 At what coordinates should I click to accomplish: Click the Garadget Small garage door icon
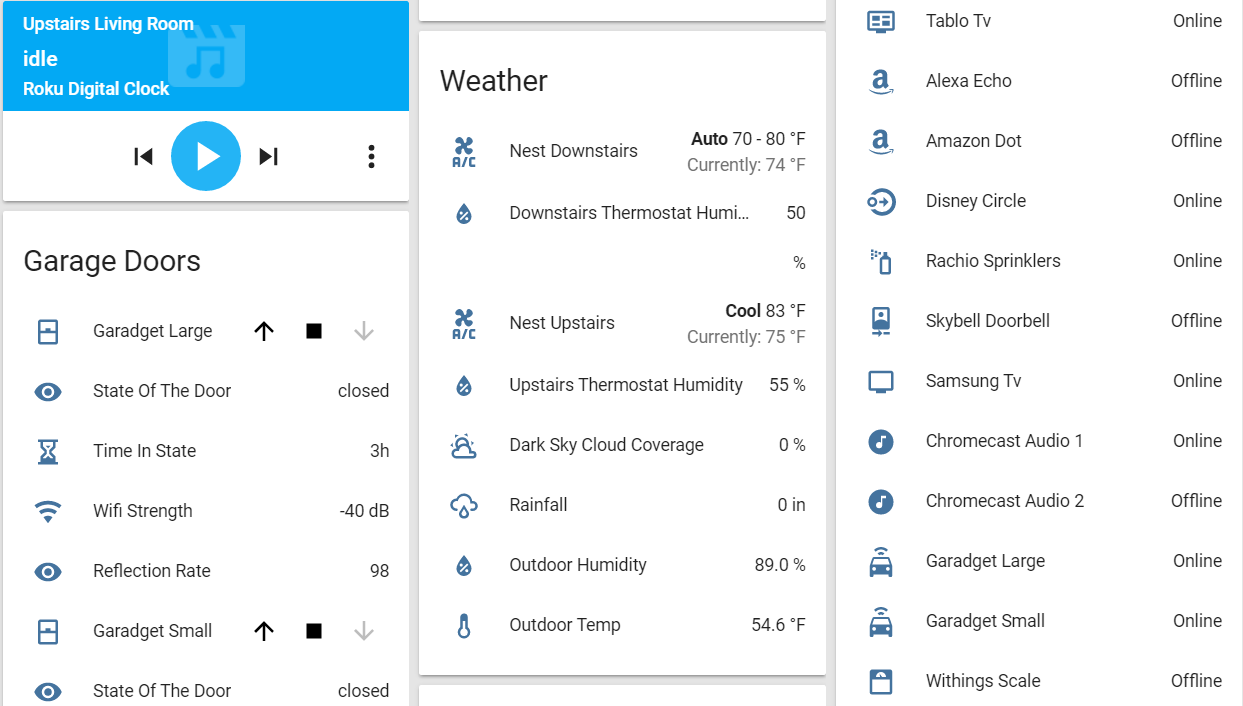coord(48,631)
